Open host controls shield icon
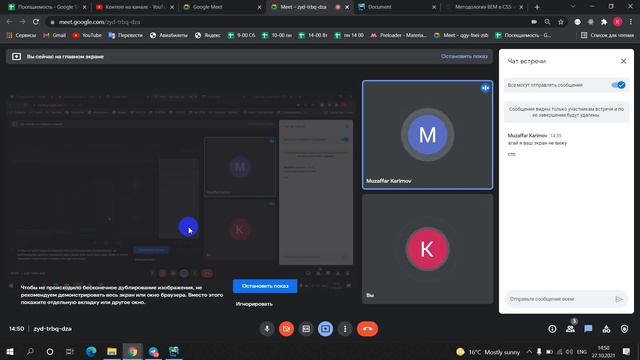The height and width of the screenshot is (360, 640). 624,329
